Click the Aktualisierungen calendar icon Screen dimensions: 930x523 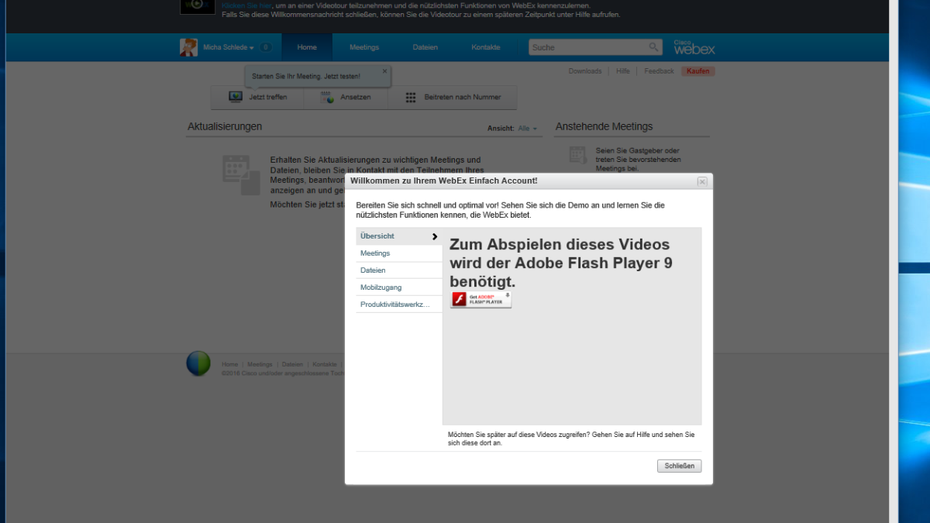pyautogui.click(x=241, y=175)
